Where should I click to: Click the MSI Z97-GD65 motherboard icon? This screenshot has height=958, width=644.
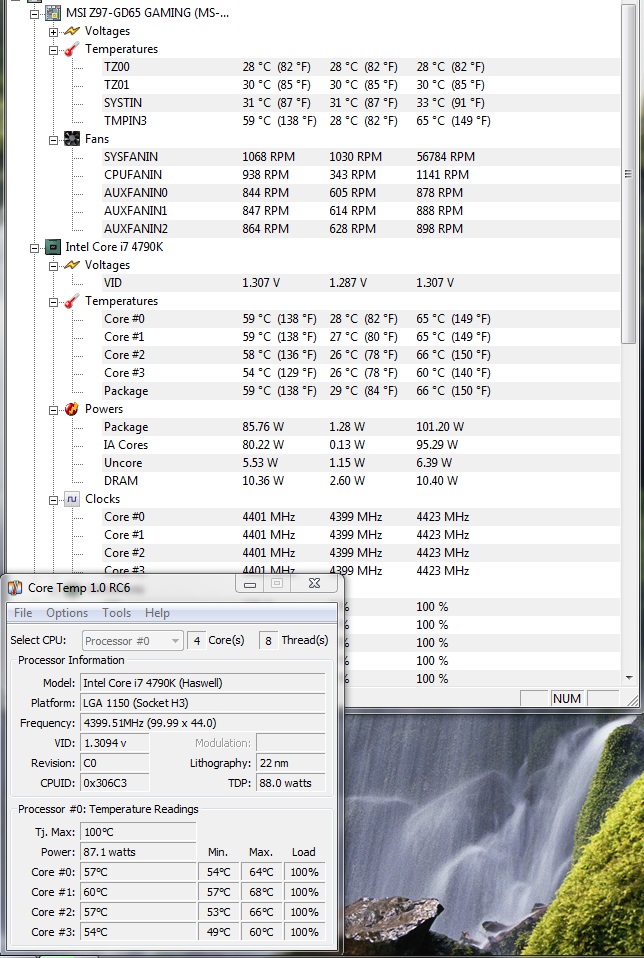[53, 13]
